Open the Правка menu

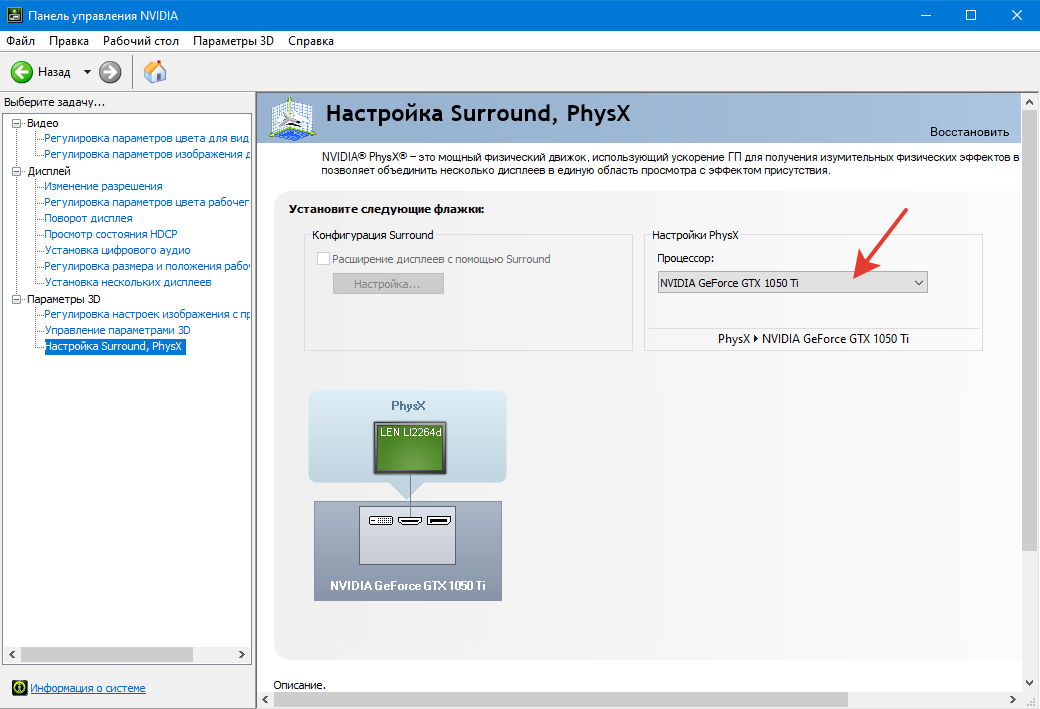69,40
